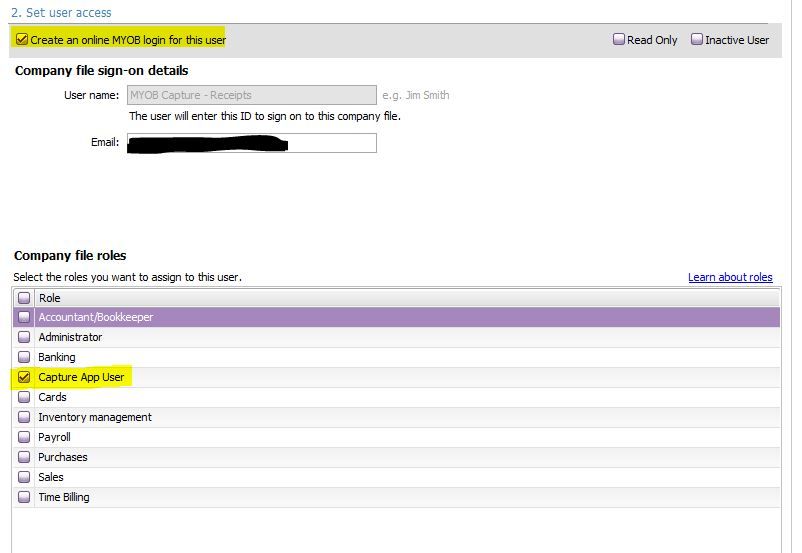Enable the Banking role checkbox

(x=24, y=357)
